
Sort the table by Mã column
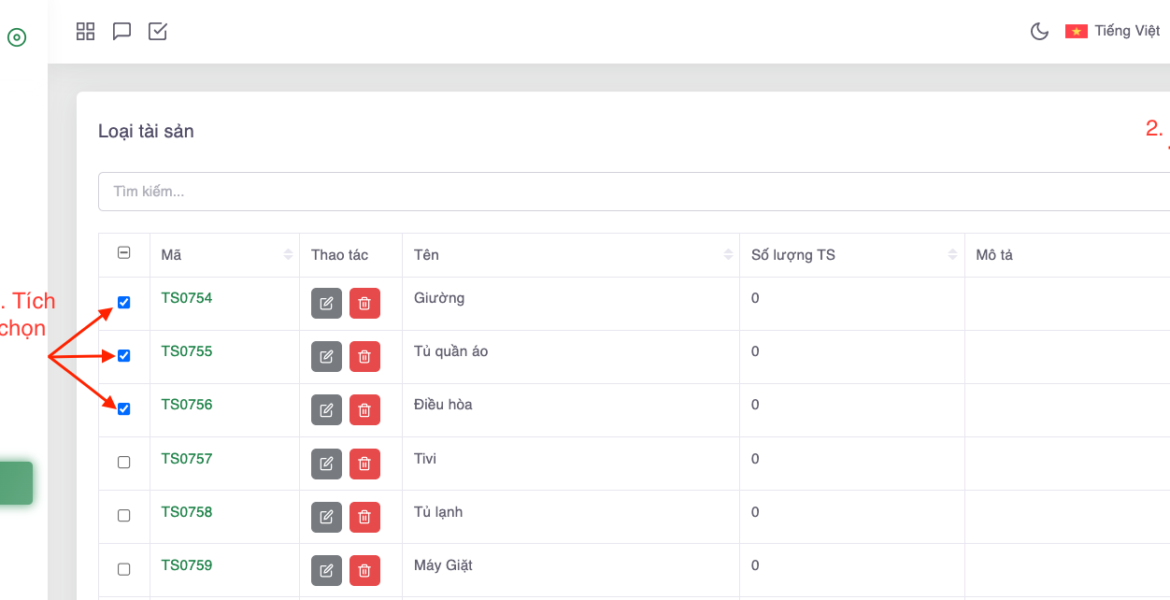tap(288, 255)
